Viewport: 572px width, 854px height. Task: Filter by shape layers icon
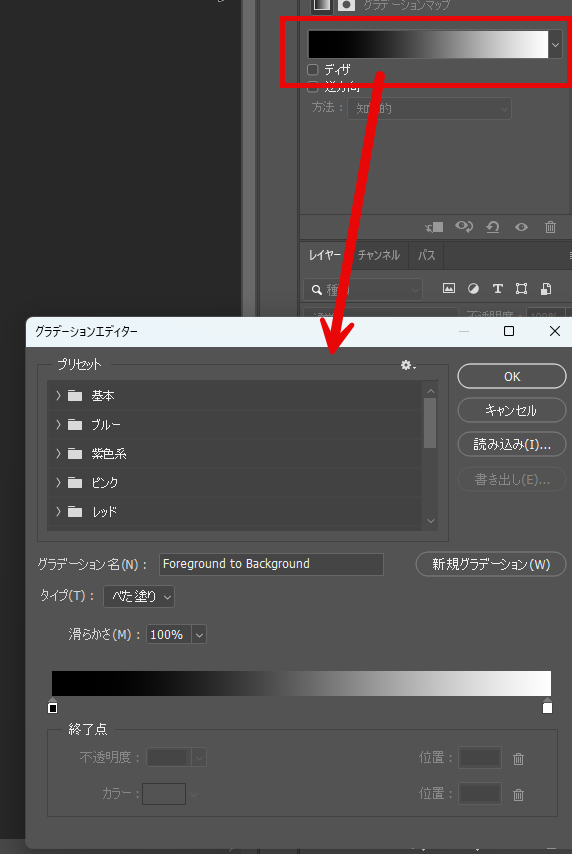pos(521,289)
